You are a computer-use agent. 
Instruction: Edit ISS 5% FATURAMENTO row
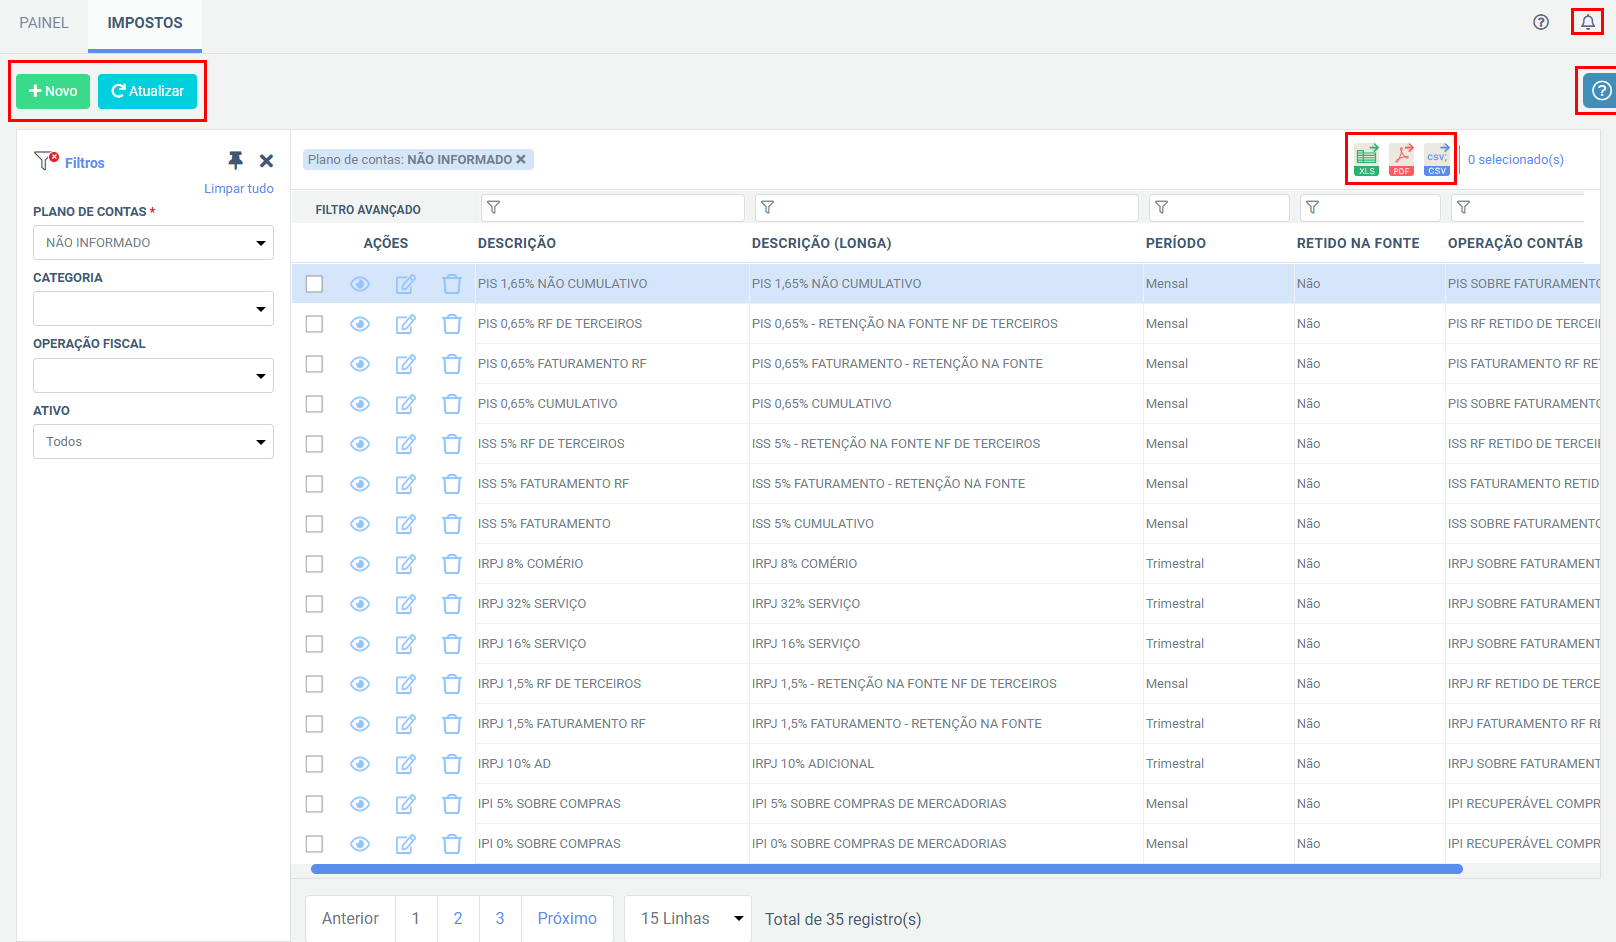pyautogui.click(x=405, y=524)
